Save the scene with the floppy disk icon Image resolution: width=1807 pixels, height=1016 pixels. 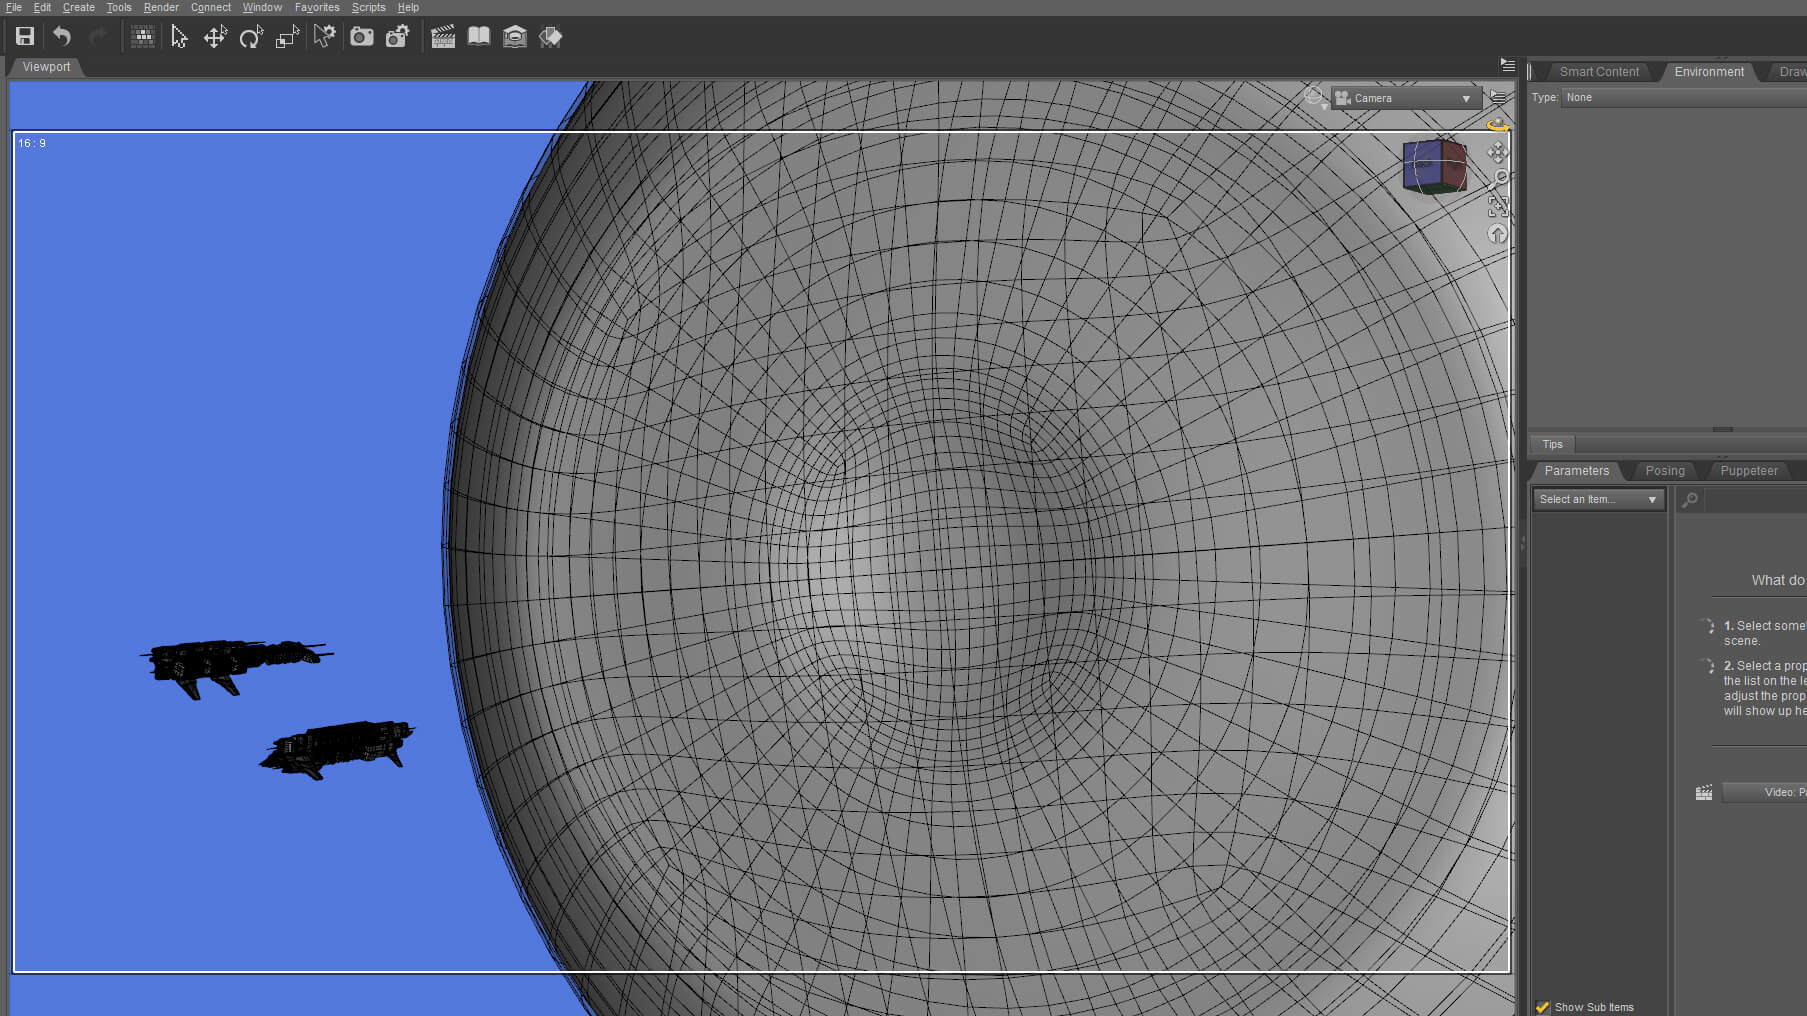(x=25, y=37)
